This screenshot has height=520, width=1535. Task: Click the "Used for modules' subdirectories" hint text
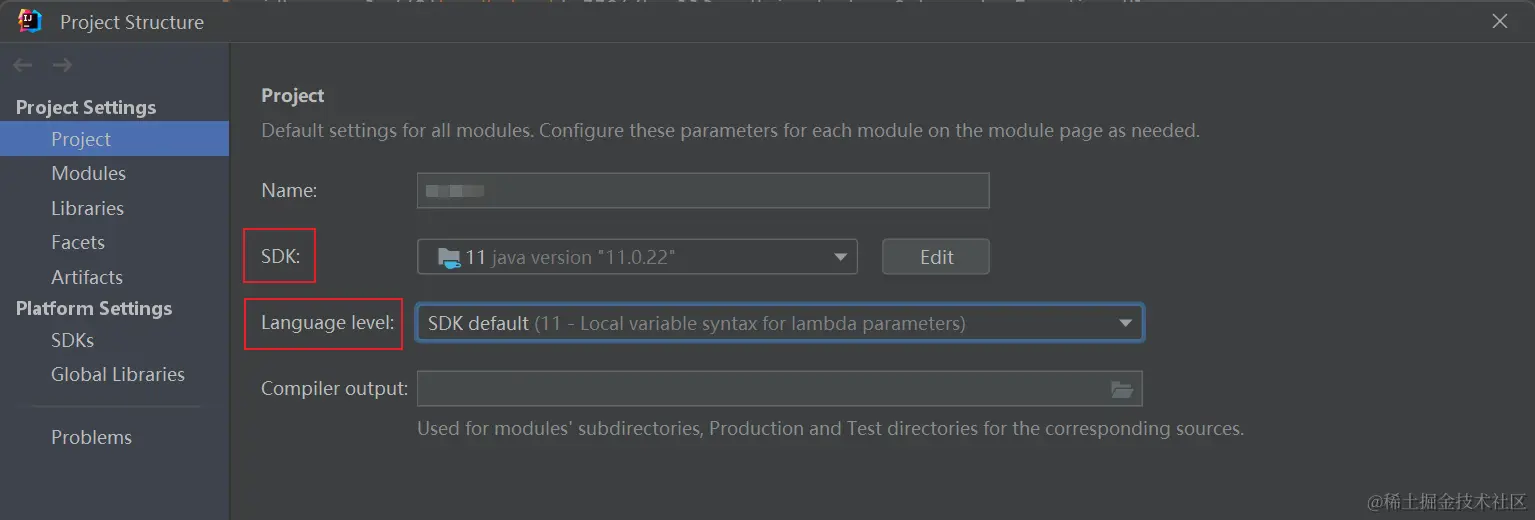point(830,428)
